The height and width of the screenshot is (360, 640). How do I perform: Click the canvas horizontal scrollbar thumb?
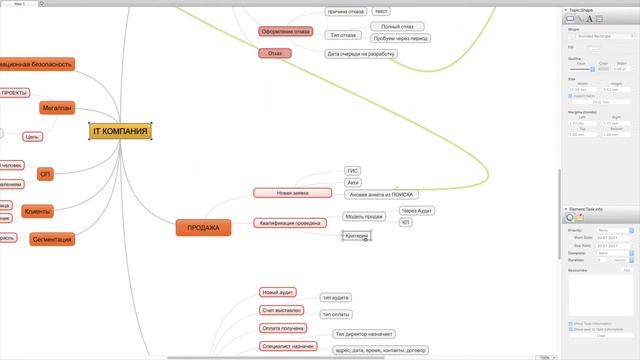click(x=276, y=358)
